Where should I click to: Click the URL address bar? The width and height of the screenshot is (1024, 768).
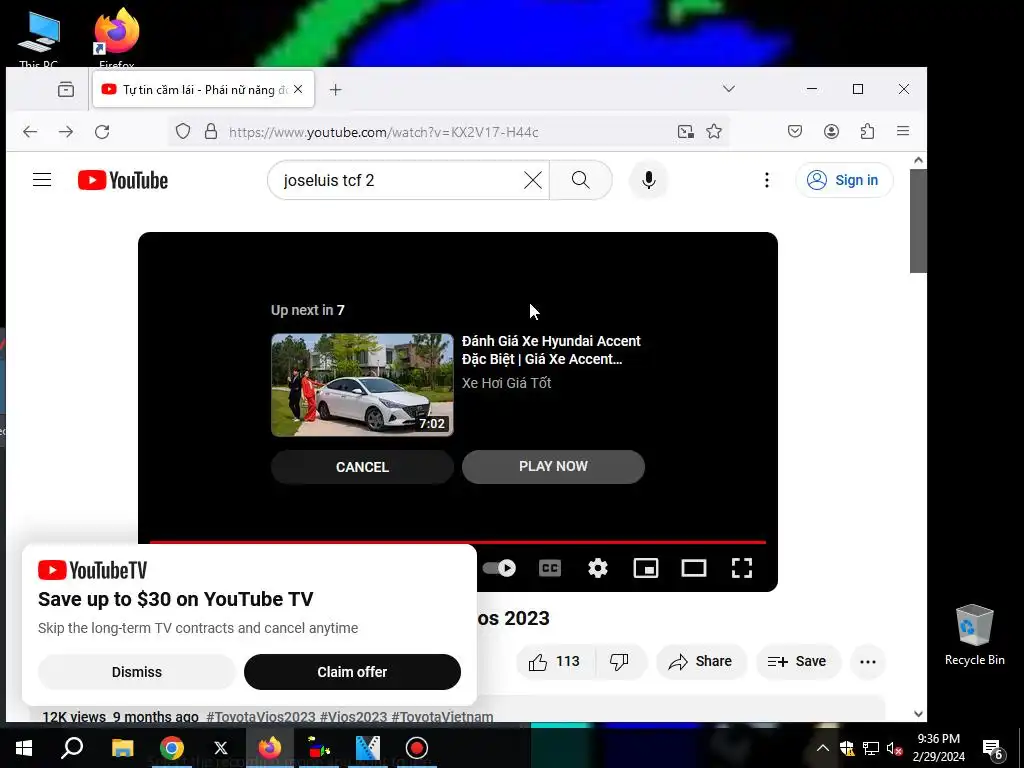click(x=449, y=132)
